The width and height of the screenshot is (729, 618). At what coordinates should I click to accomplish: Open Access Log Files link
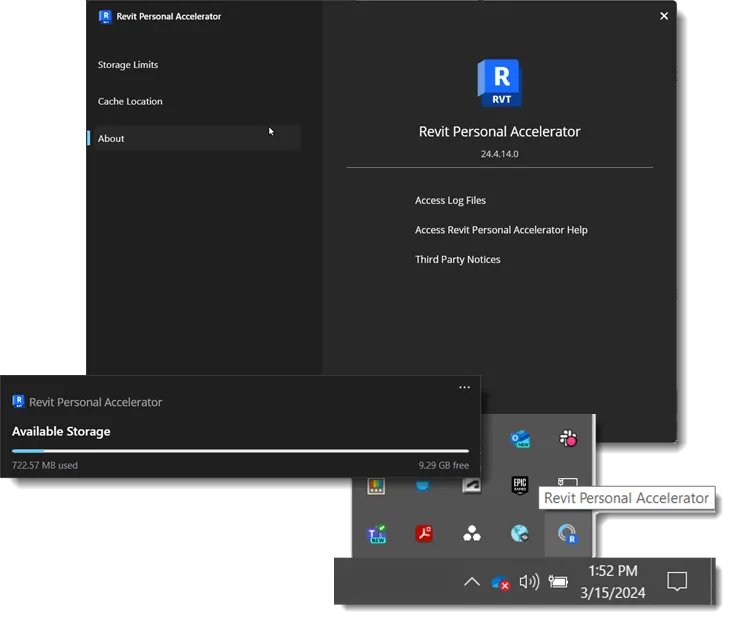click(x=451, y=200)
